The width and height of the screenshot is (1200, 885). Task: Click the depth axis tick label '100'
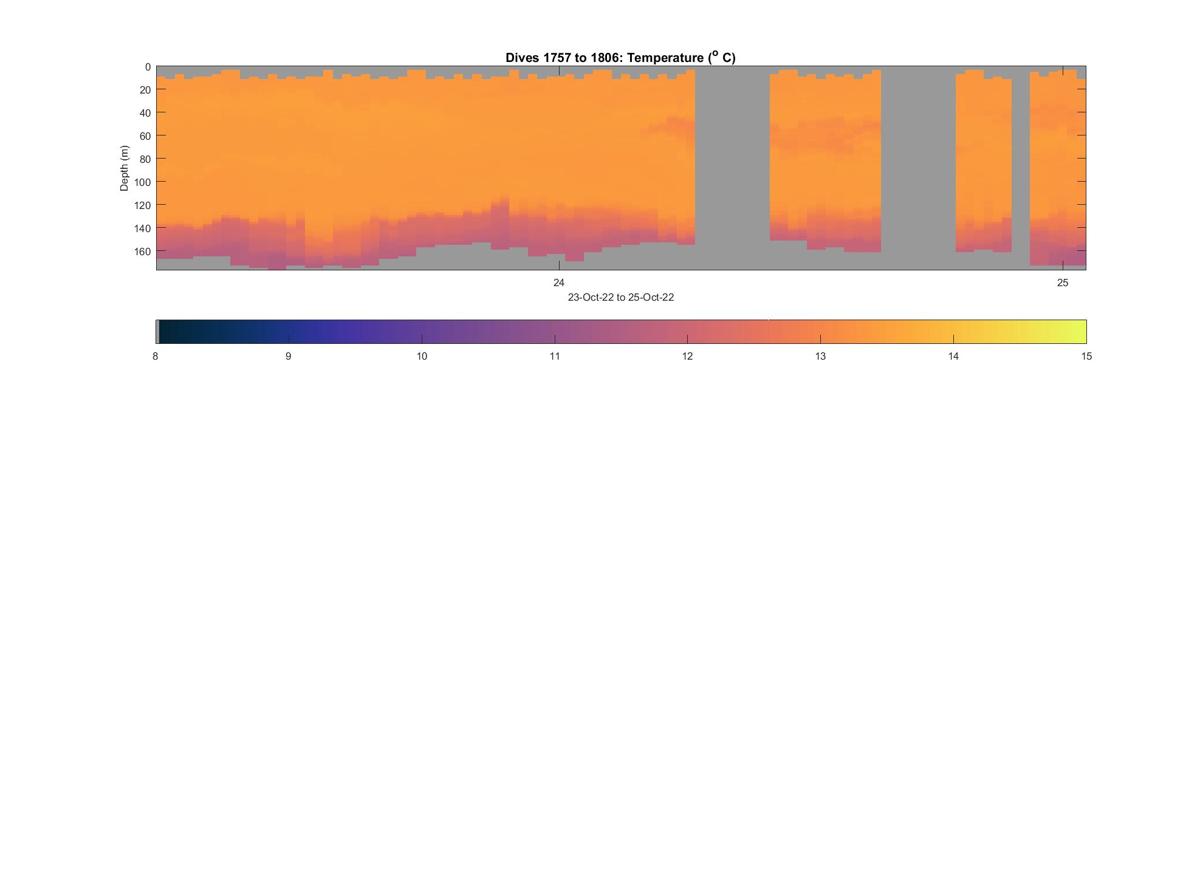(142, 182)
